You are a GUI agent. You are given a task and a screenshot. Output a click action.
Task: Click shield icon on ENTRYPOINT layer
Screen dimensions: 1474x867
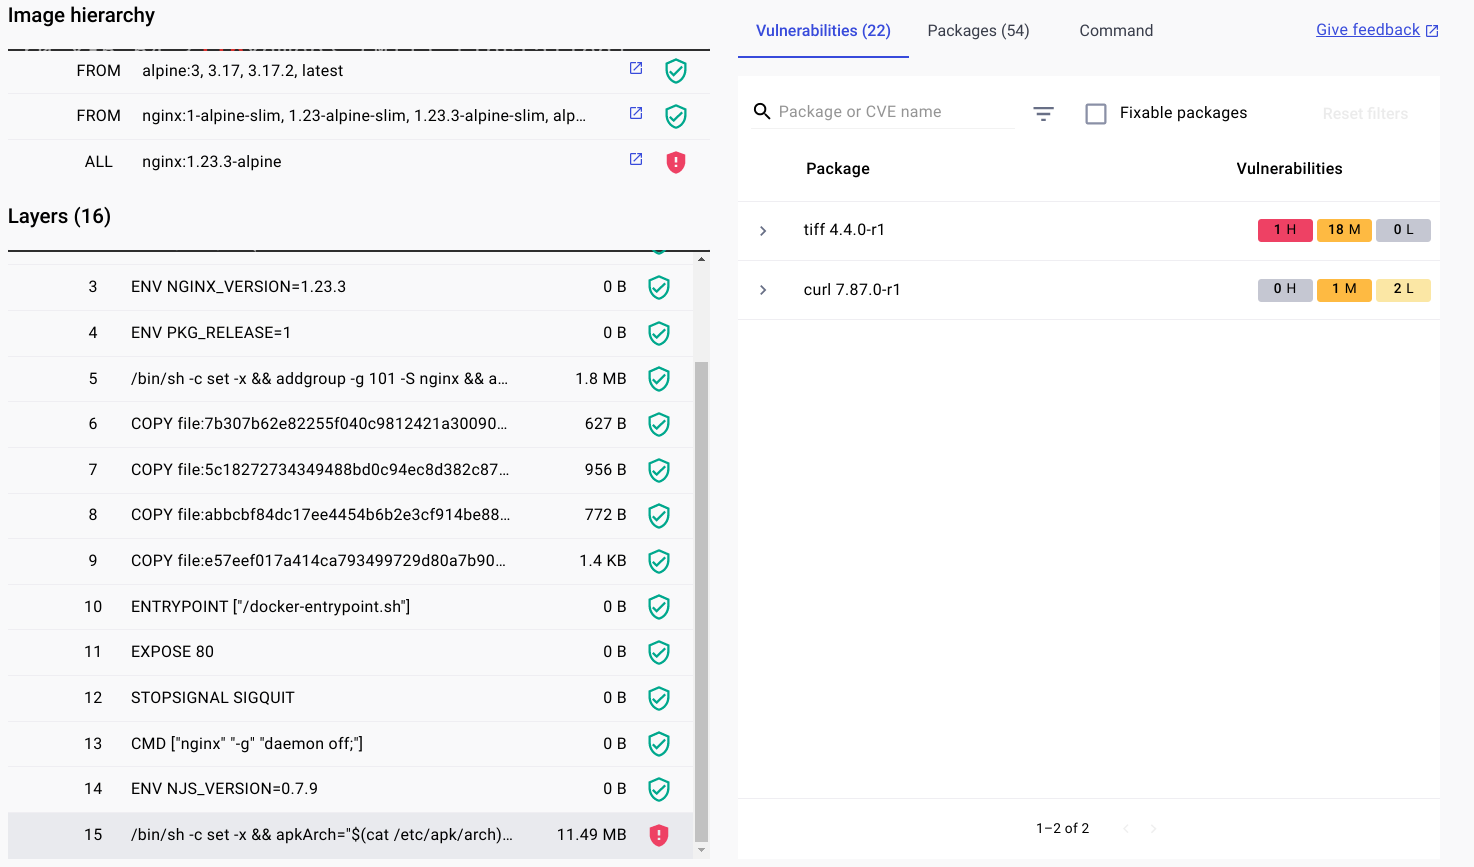(659, 607)
